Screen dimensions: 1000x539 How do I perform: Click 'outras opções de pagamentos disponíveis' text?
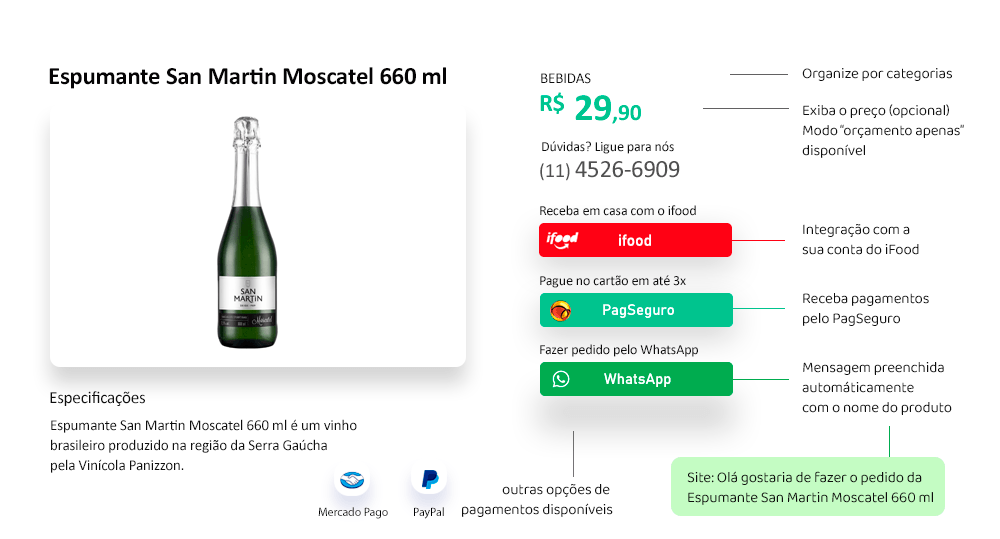(x=536, y=500)
